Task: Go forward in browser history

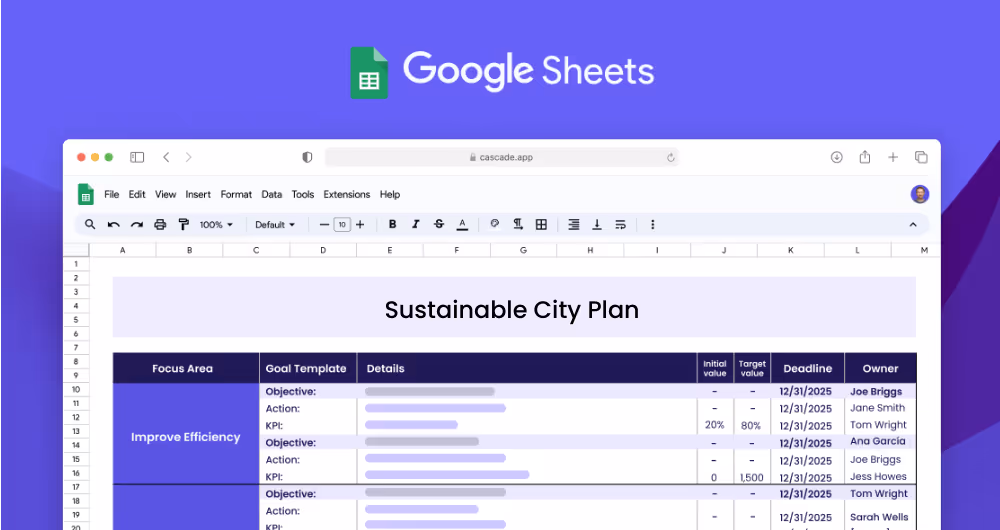Action: click(x=188, y=157)
